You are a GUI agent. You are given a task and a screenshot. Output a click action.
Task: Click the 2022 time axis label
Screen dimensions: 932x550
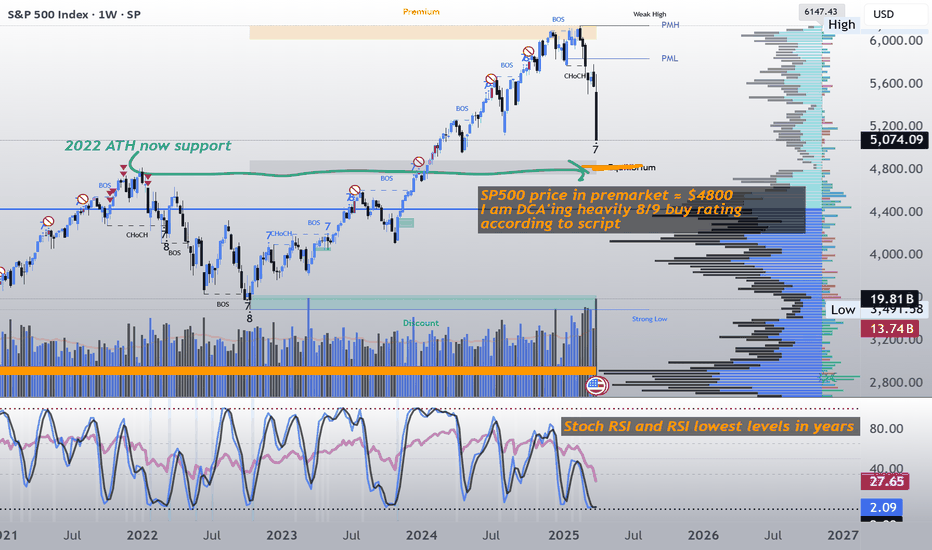(x=142, y=535)
